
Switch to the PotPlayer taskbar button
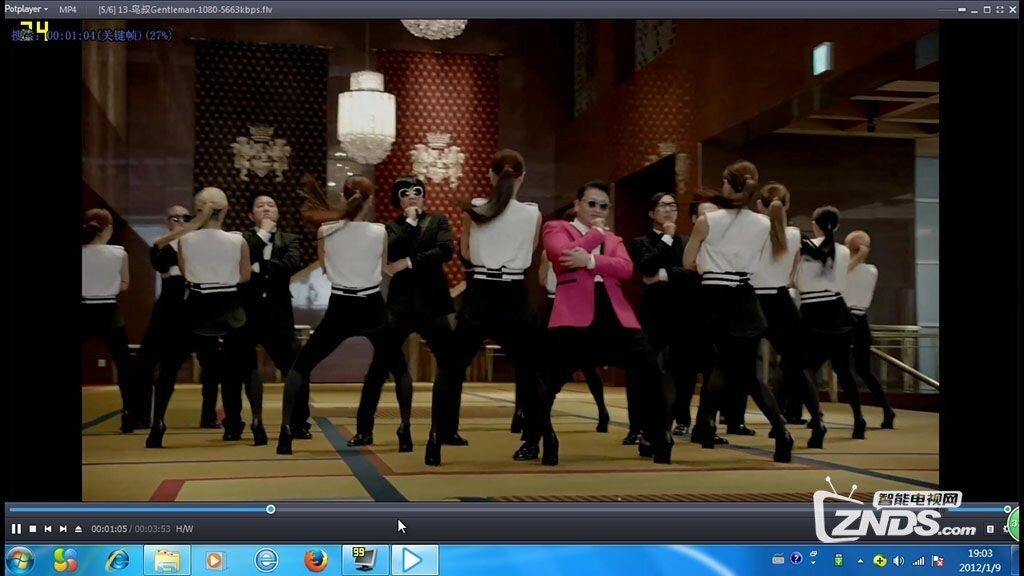tap(414, 560)
